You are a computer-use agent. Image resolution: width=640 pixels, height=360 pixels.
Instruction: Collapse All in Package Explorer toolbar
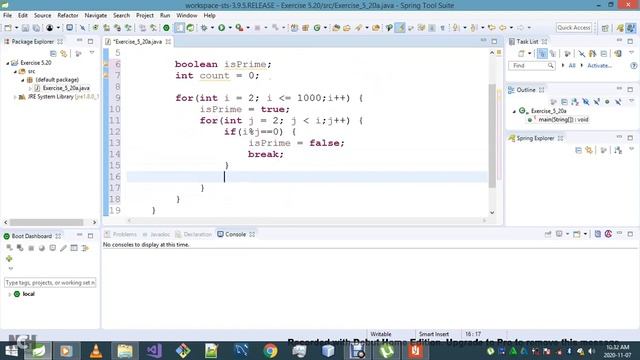point(53,53)
